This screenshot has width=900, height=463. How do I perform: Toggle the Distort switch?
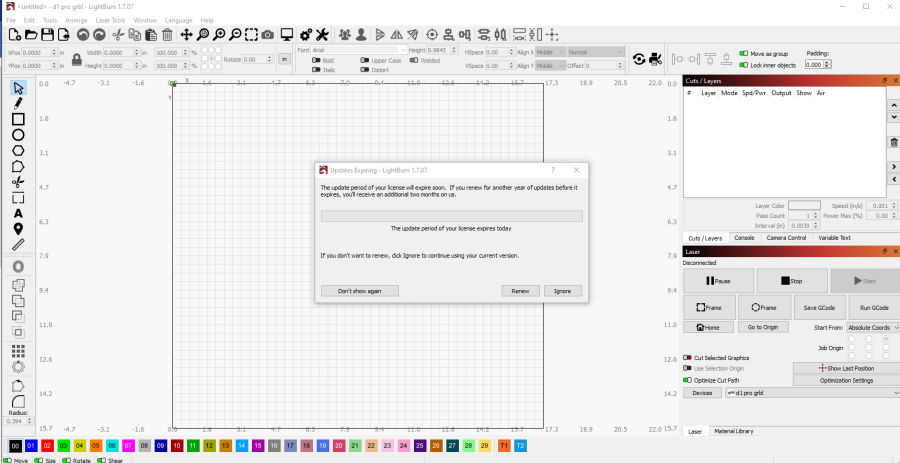tap(365, 69)
